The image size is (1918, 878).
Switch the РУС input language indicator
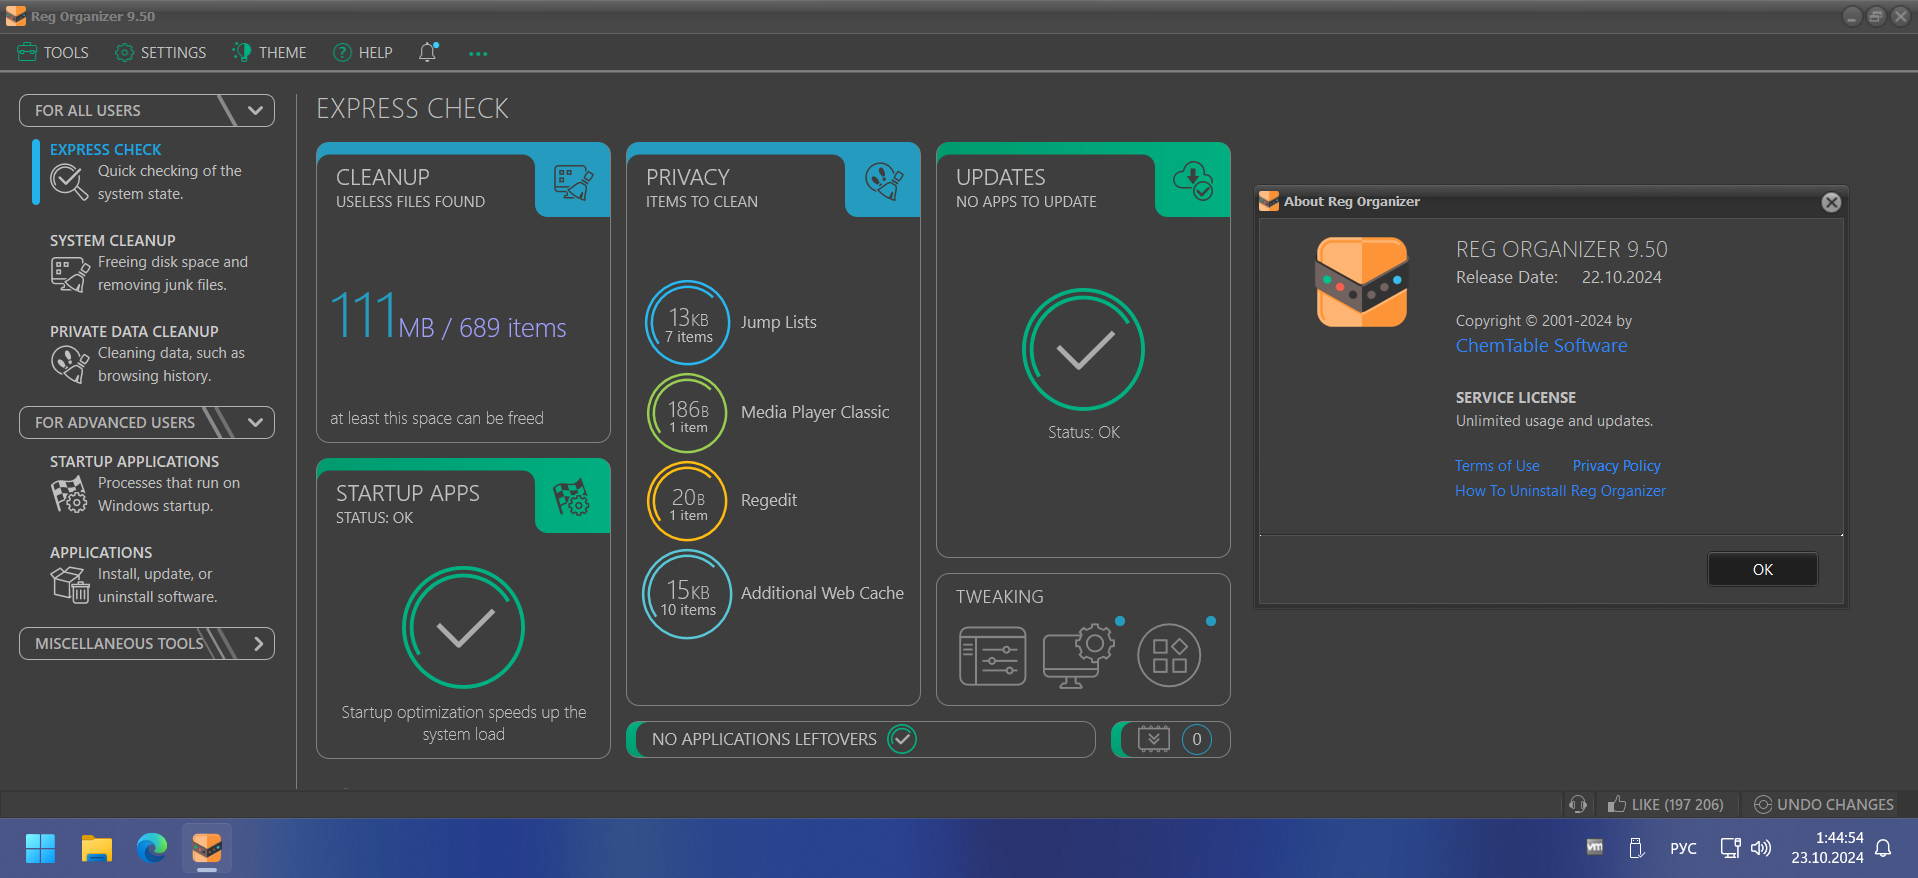(1683, 849)
